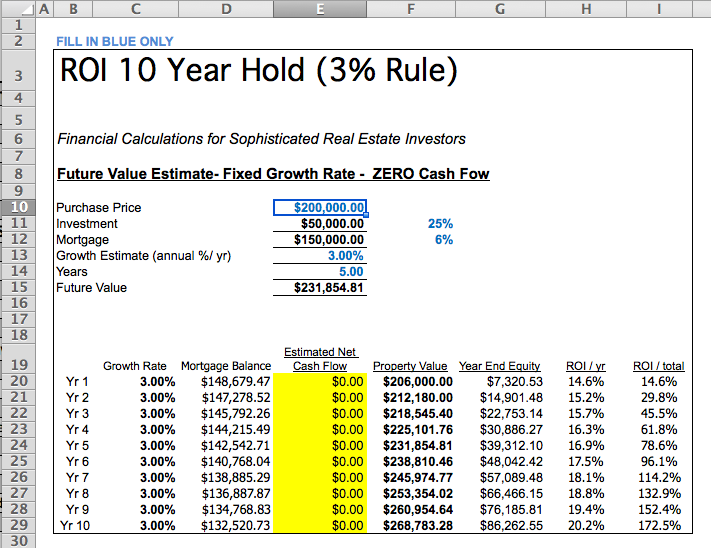Click the Mortgage Balance column heading
Image resolution: width=711 pixels, height=548 pixels.
tap(226, 366)
